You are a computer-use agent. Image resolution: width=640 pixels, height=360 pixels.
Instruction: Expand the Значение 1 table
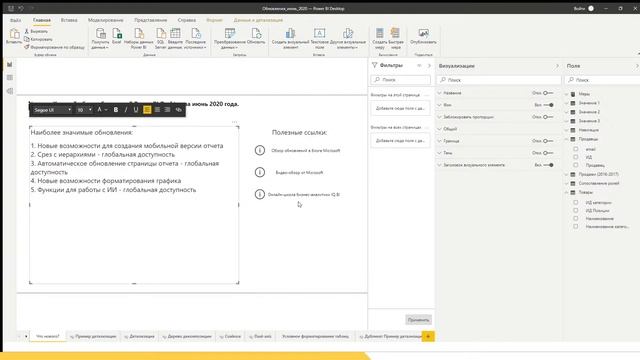point(567,103)
